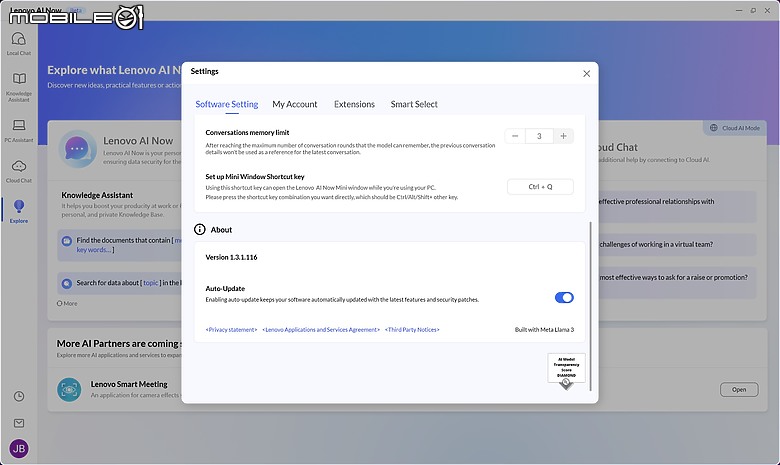Click 'Conversations memory limit' label
This screenshot has width=780, height=465.
click(247, 132)
